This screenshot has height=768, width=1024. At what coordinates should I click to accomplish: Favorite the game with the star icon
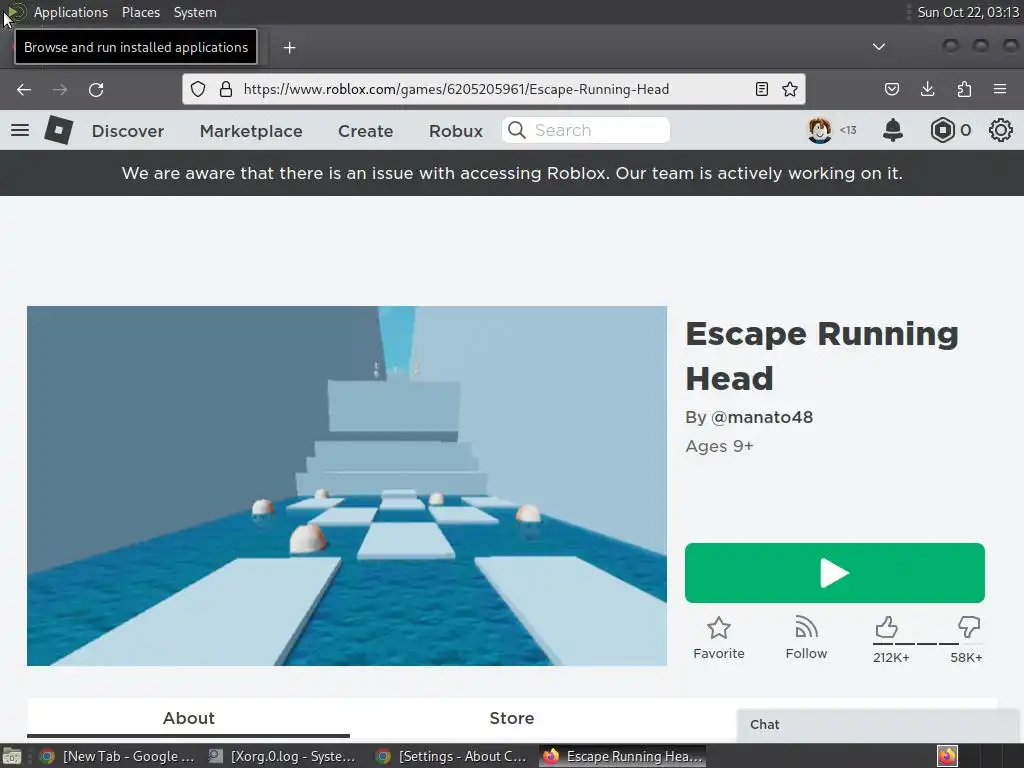pos(718,628)
